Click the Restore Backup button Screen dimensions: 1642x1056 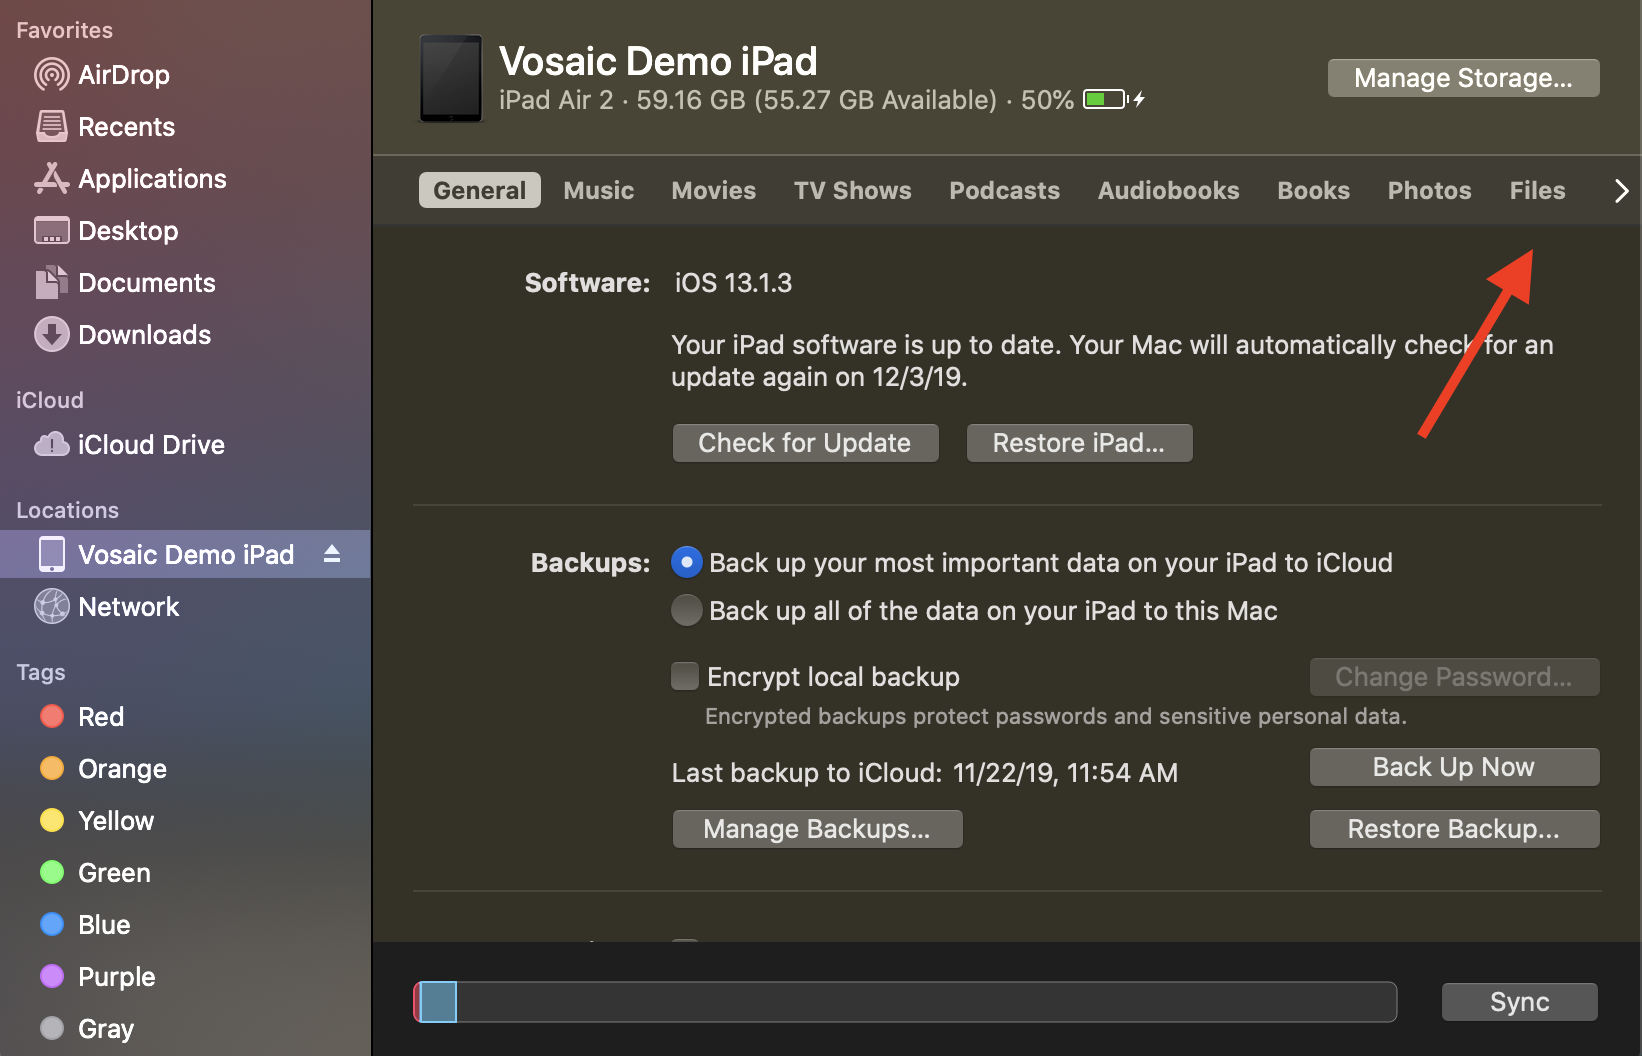1455,829
